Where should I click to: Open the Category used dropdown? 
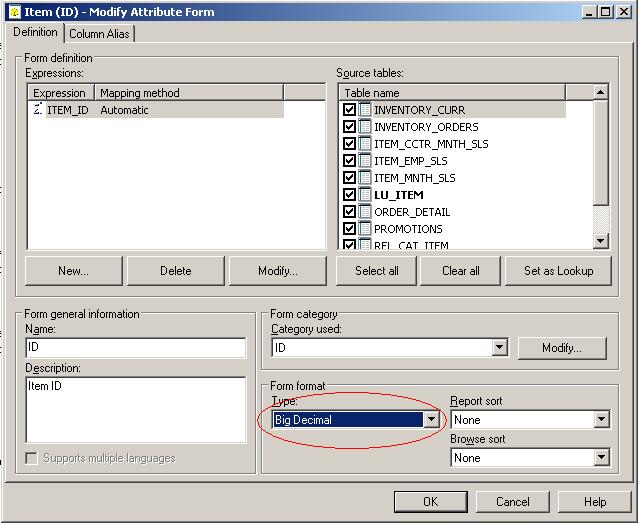(499, 348)
